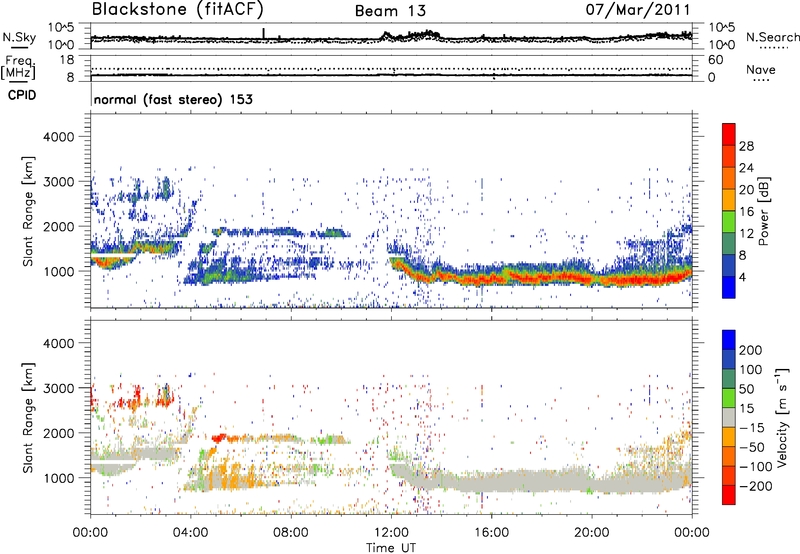Click '1000' on the velocity panel range axis

coord(58,478)
